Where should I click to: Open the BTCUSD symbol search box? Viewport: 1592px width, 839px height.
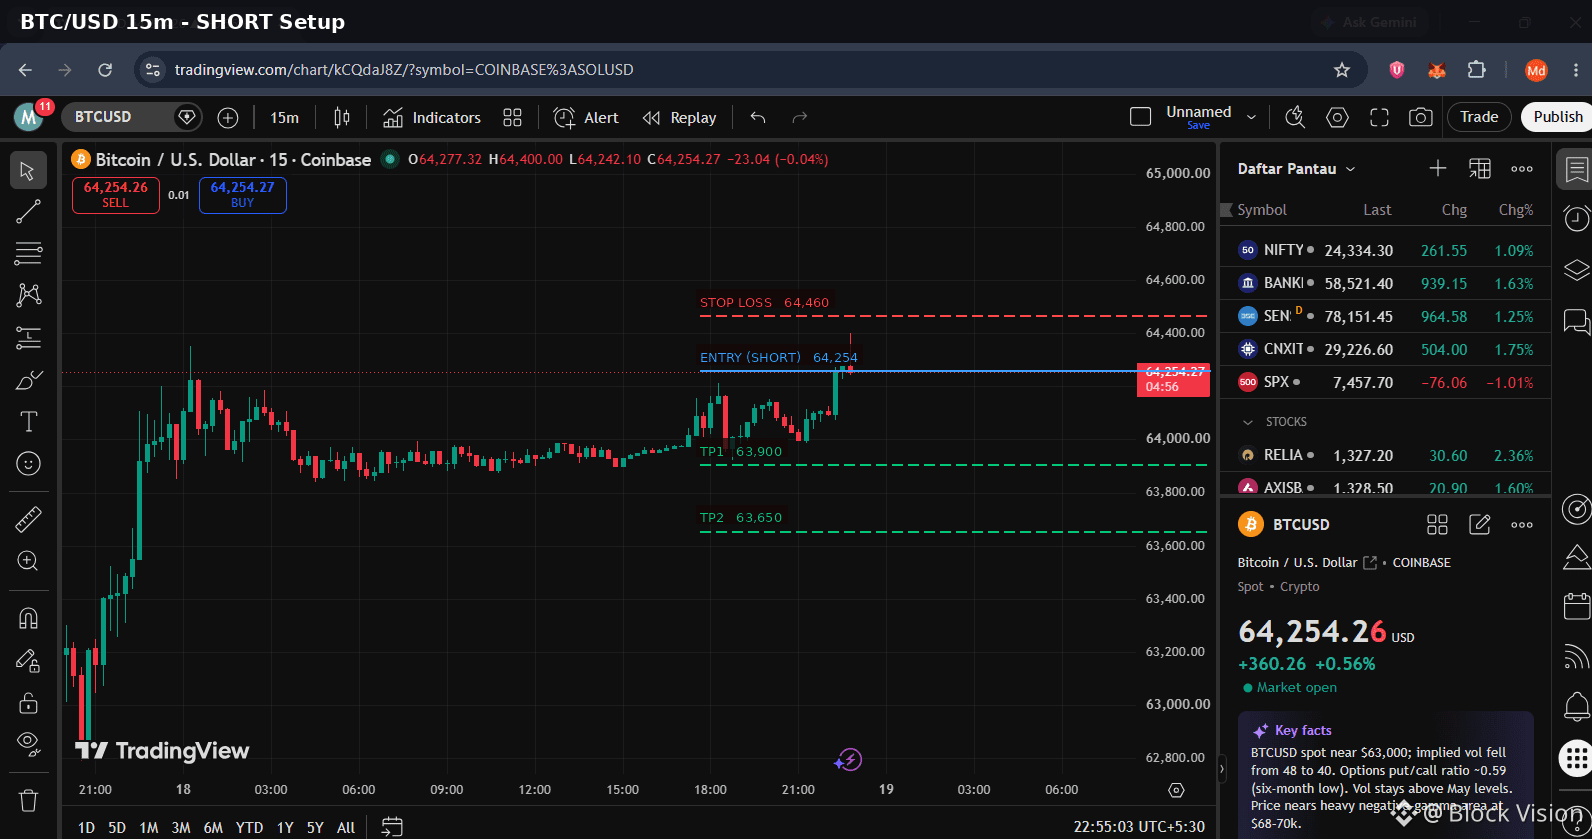(x=132, y=118)
